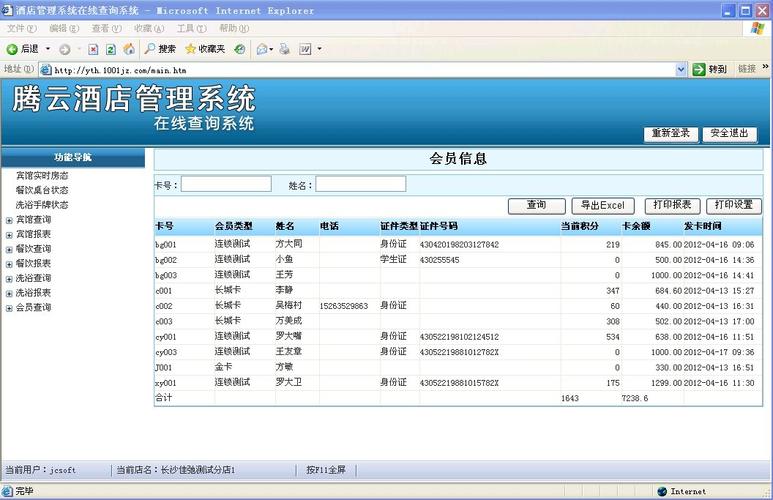Click the 卡余额 column header
773x500 pixels.
tap(636, 226)
